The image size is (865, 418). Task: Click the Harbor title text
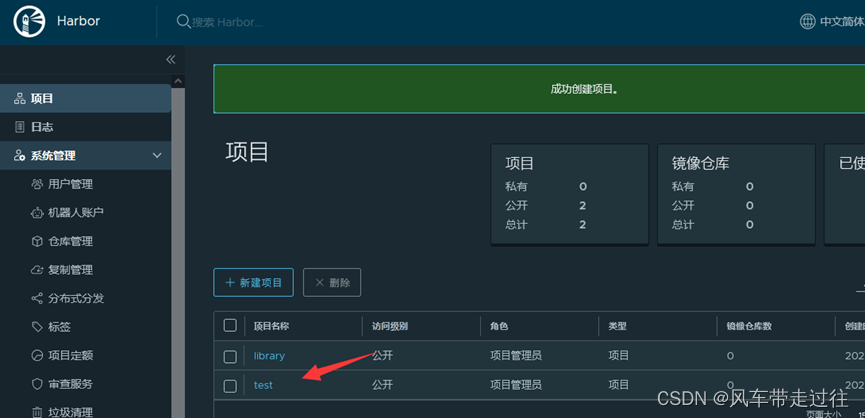pos(78,22)
